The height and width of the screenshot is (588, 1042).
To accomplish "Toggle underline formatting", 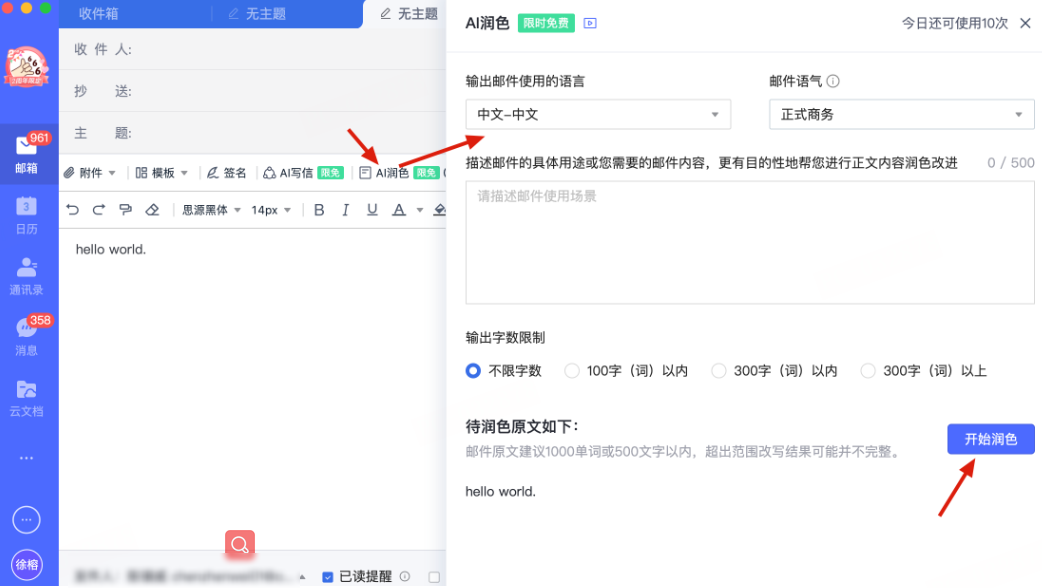I will pos(372,210).
